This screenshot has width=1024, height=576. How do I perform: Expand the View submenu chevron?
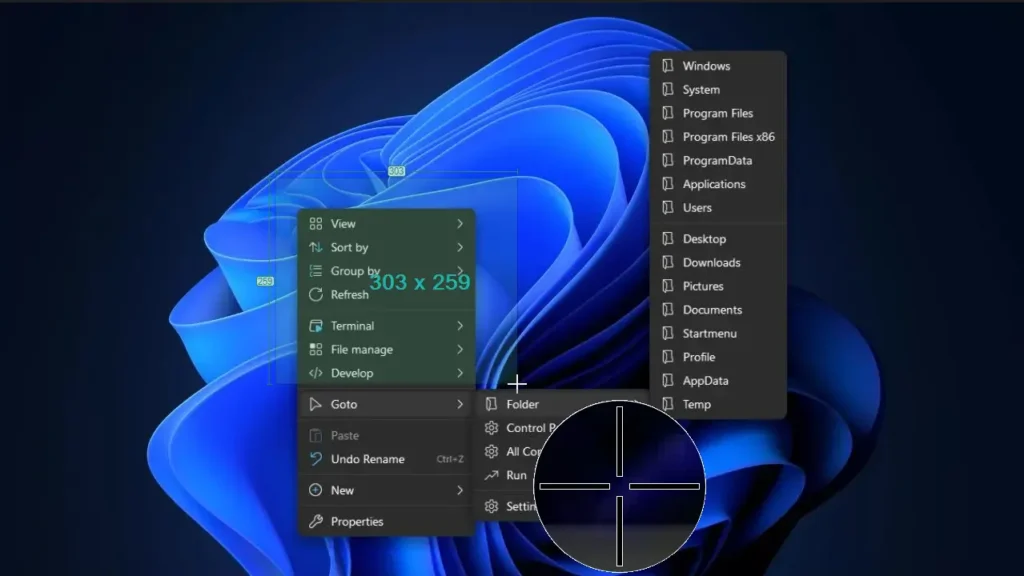460,224
